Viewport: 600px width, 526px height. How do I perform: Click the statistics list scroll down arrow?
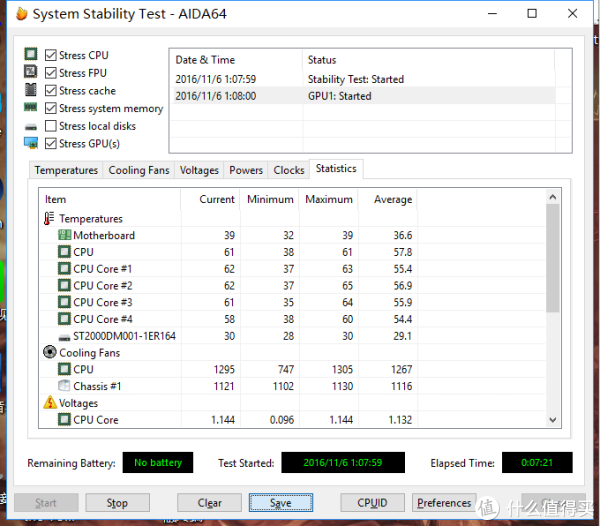pos(553,420)
